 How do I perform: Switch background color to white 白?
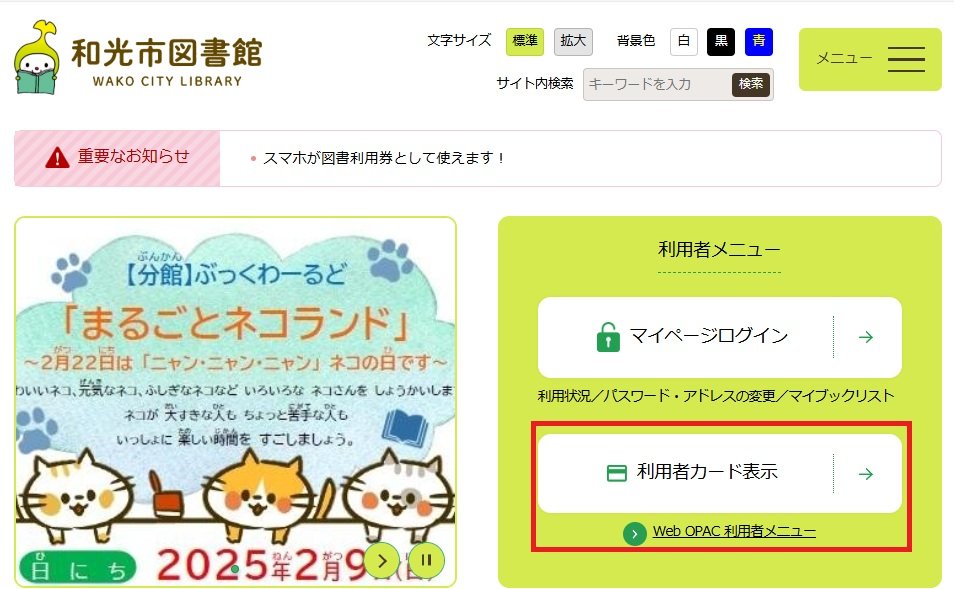click(x=684, y=41)
